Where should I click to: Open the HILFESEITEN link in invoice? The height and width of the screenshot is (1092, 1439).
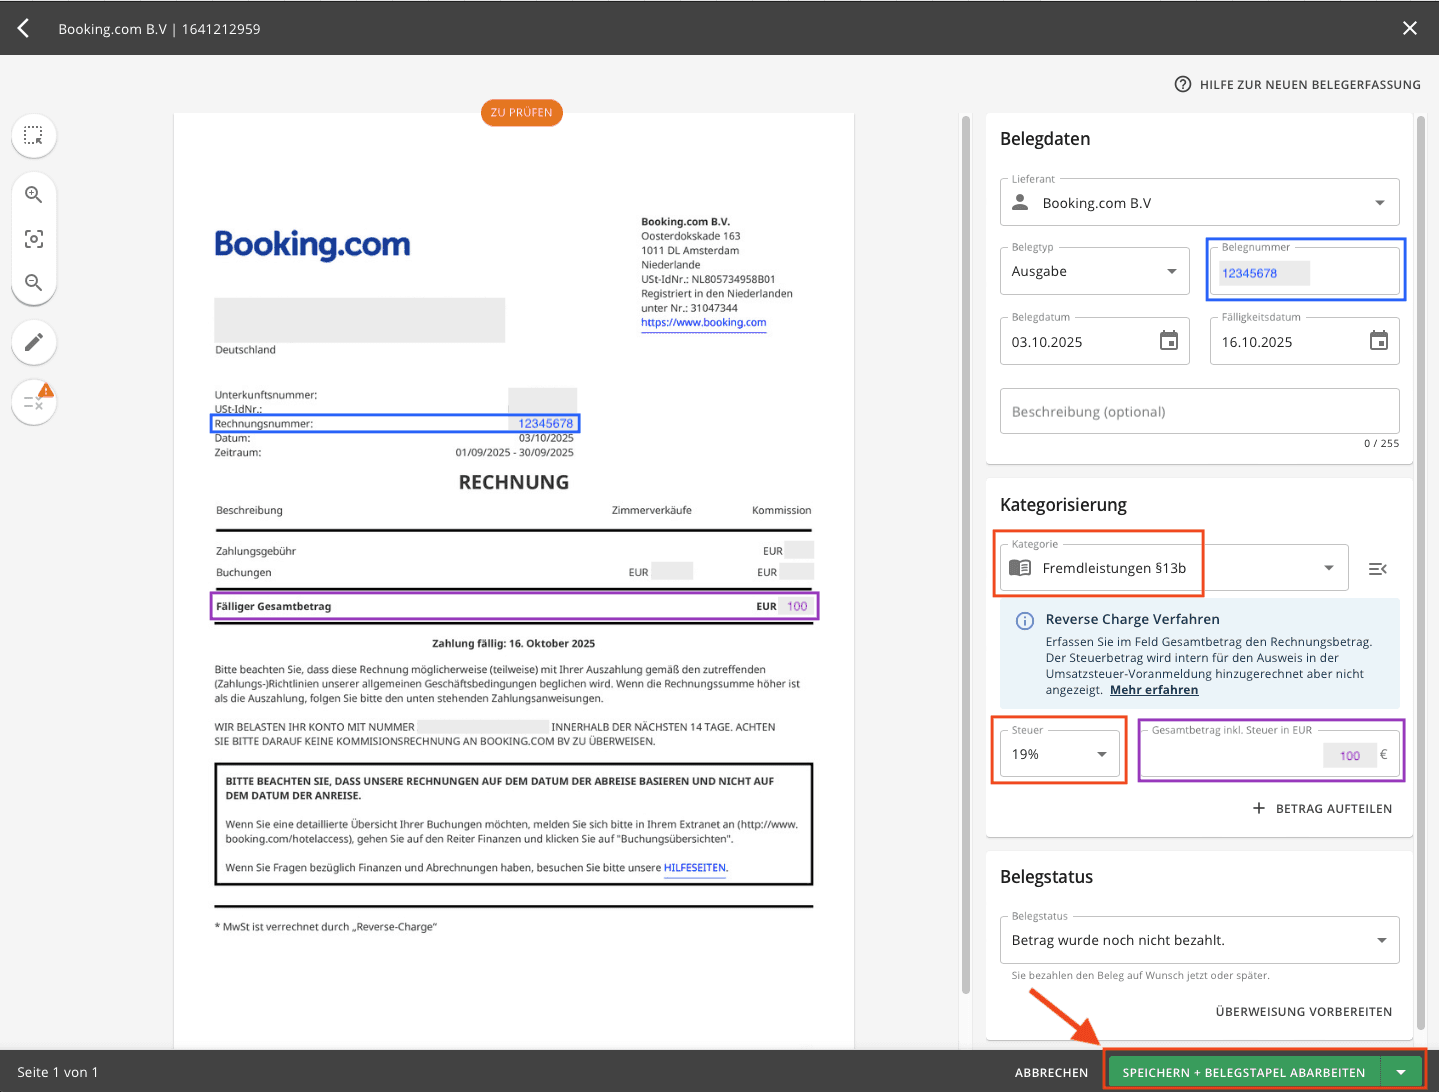click(x=695, y=868)
